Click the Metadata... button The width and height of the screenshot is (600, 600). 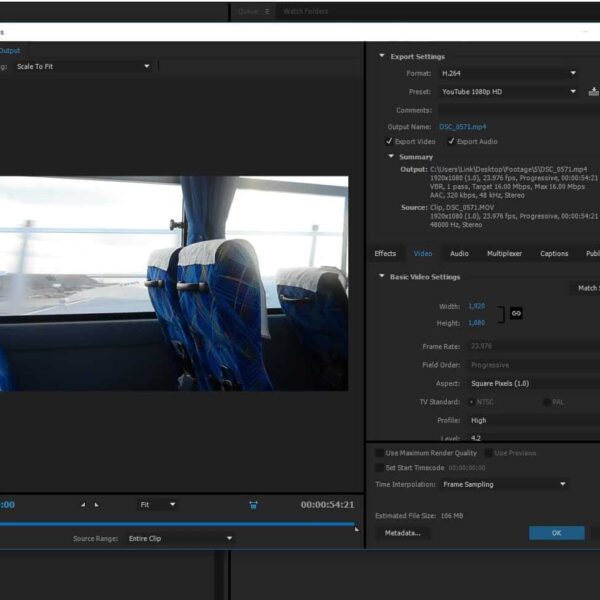pos(402,533)
